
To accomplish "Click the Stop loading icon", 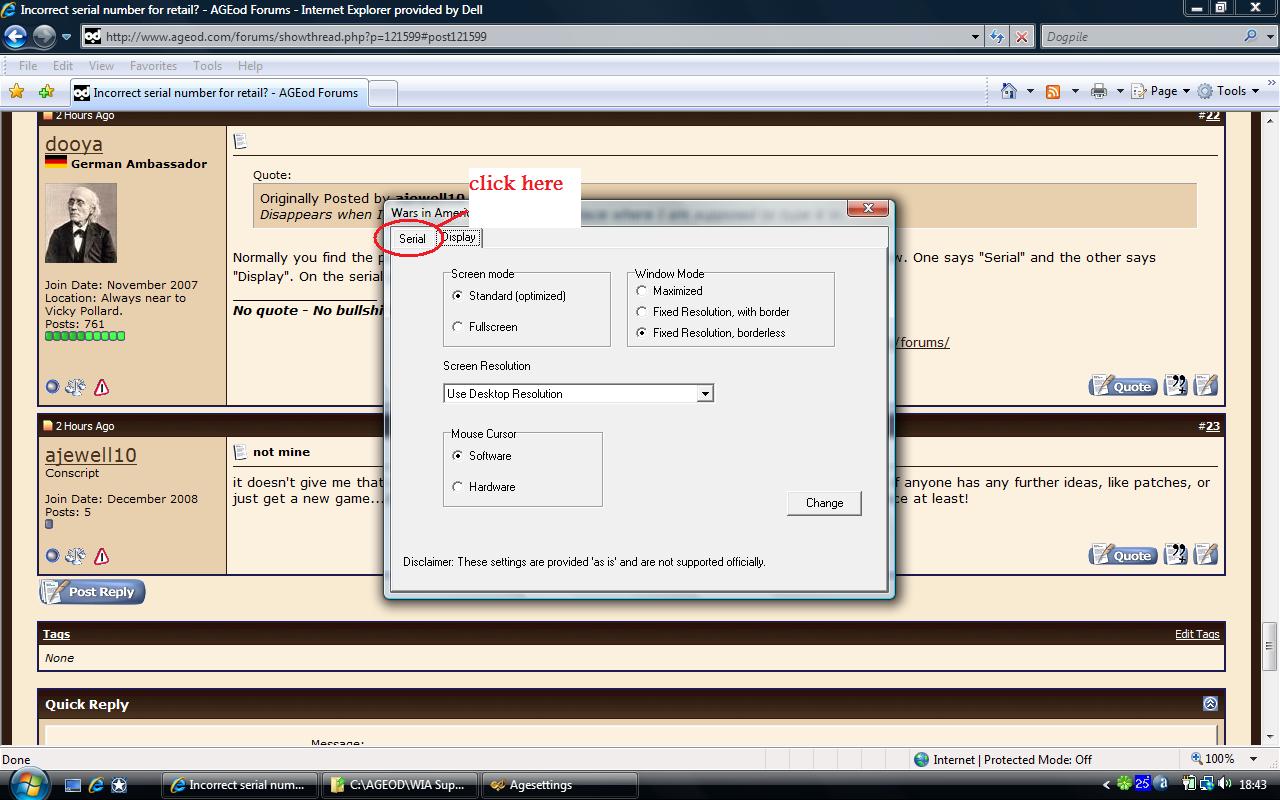I will (x=1021, y=37).
